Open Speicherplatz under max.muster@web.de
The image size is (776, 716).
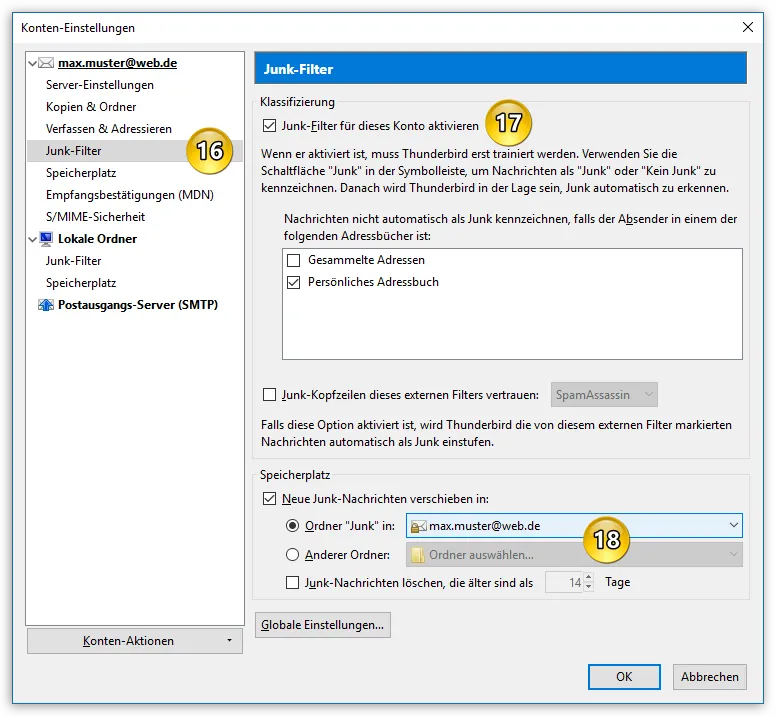pos(81,173)
